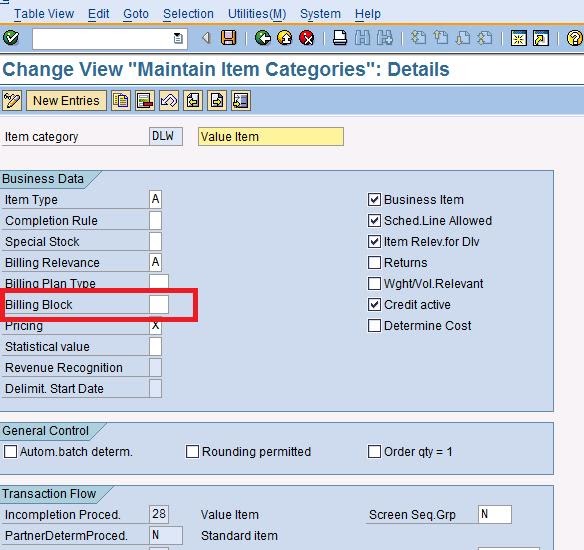Click the Undo change icon

click(169, 101)
